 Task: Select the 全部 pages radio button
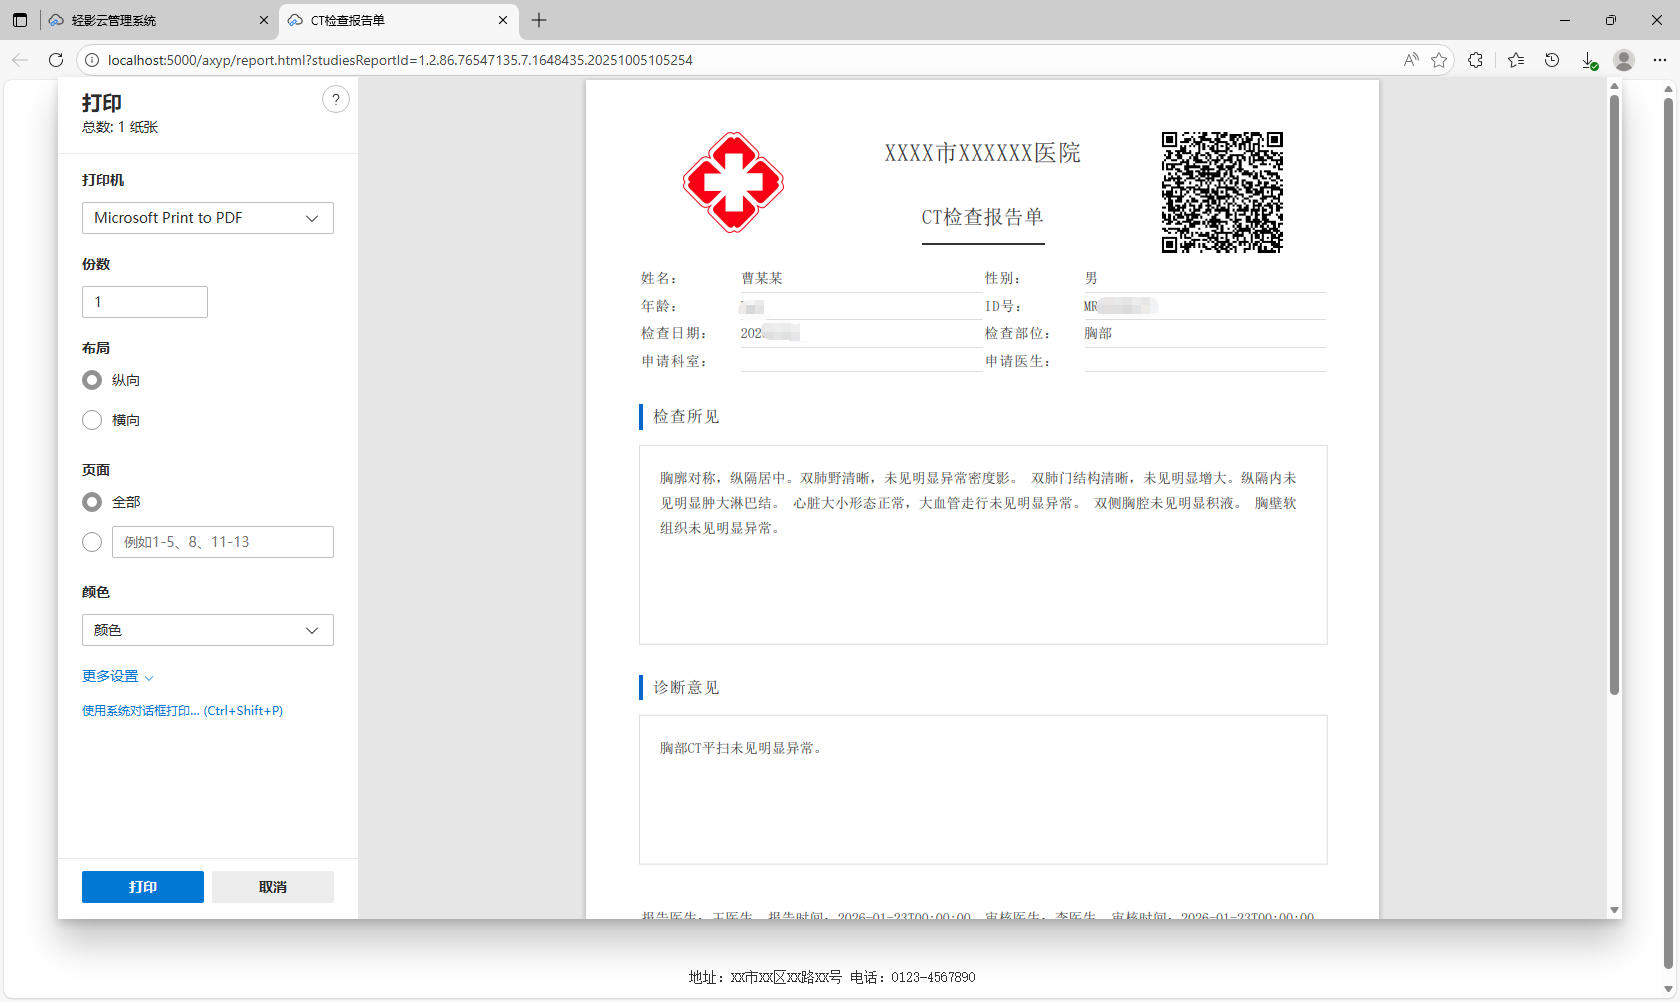(92, 502)
